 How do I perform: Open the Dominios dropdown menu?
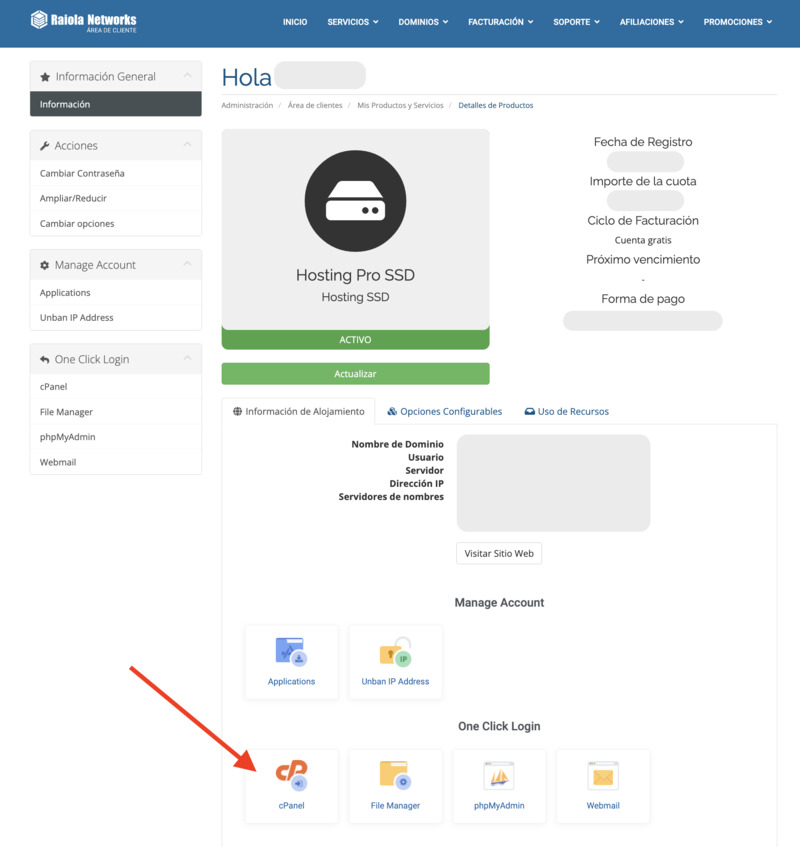423,22
